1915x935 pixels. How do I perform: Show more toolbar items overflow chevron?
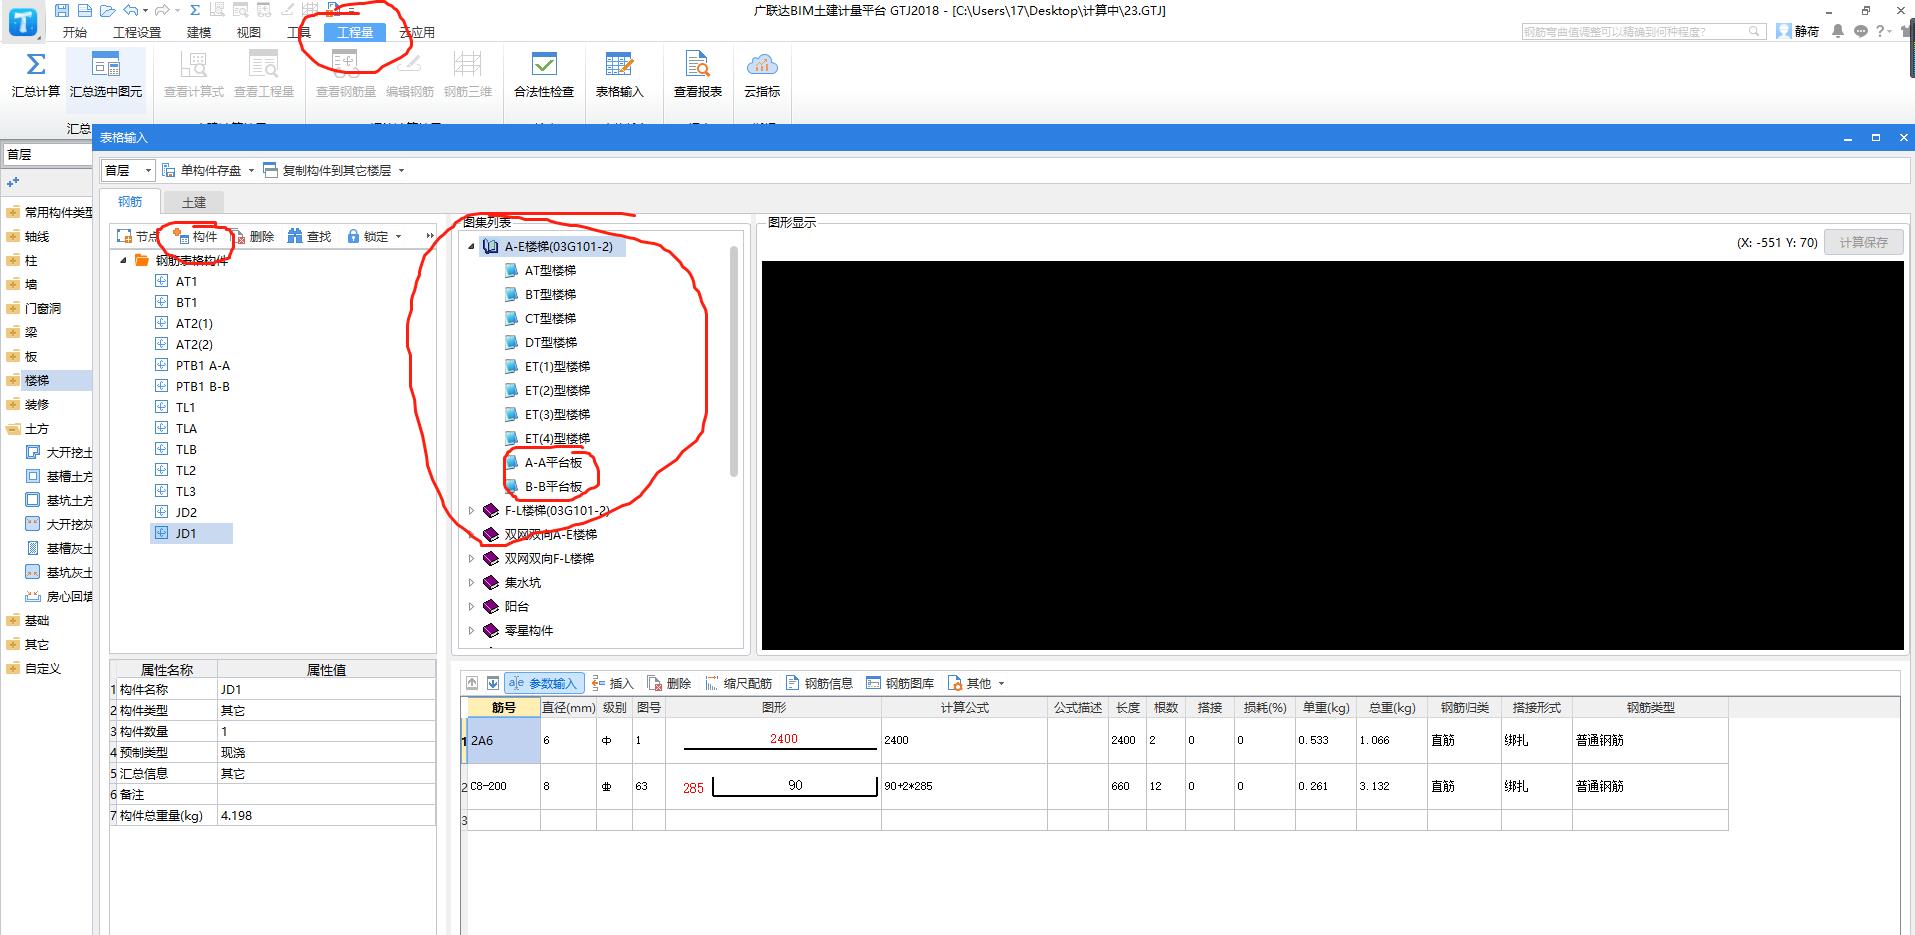430,236
